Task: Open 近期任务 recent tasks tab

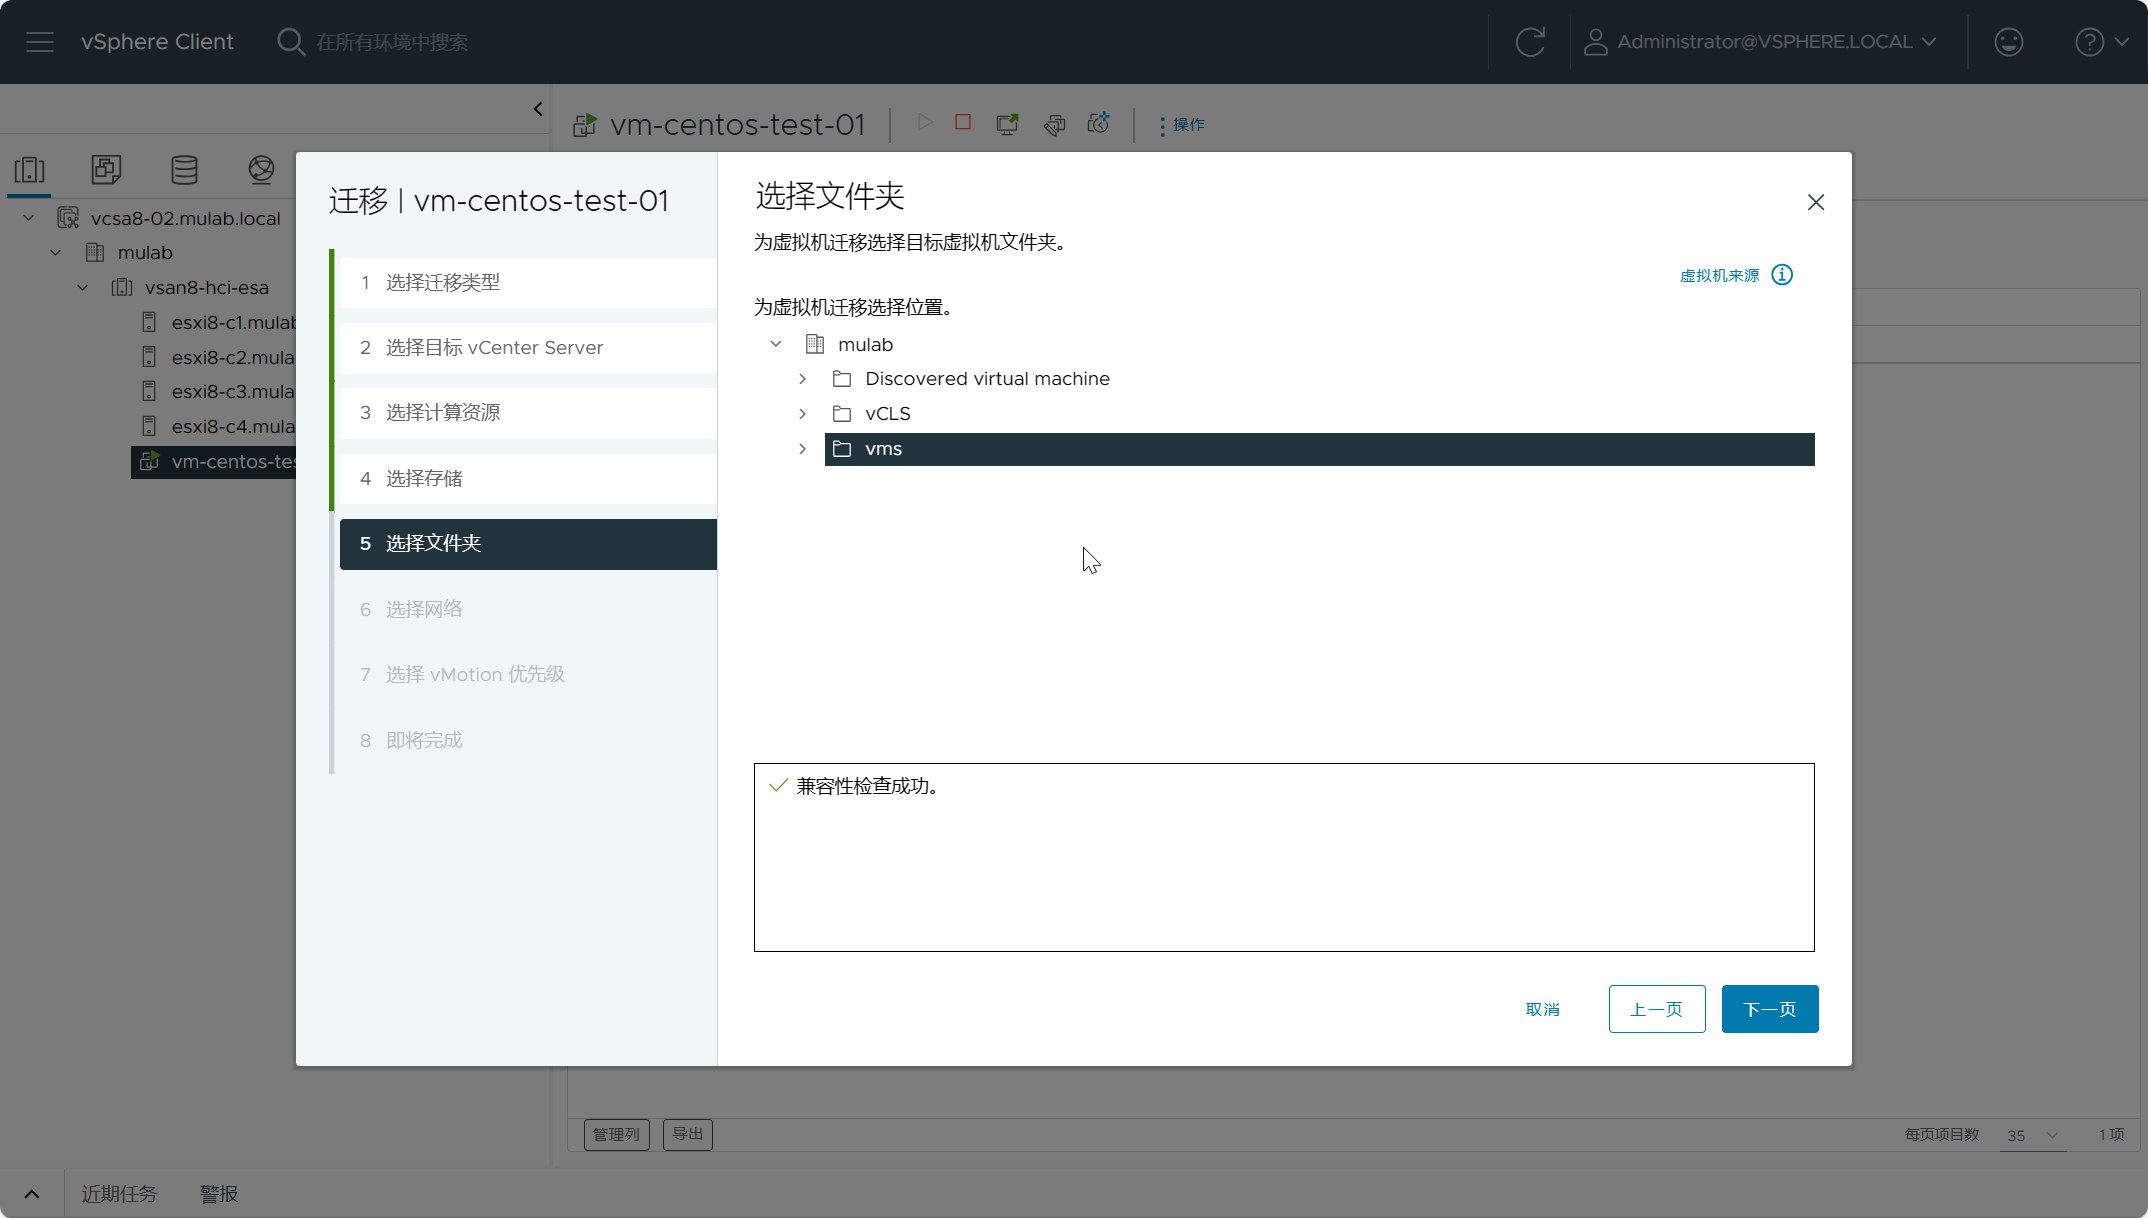Action: click(x=119, y=1194)
